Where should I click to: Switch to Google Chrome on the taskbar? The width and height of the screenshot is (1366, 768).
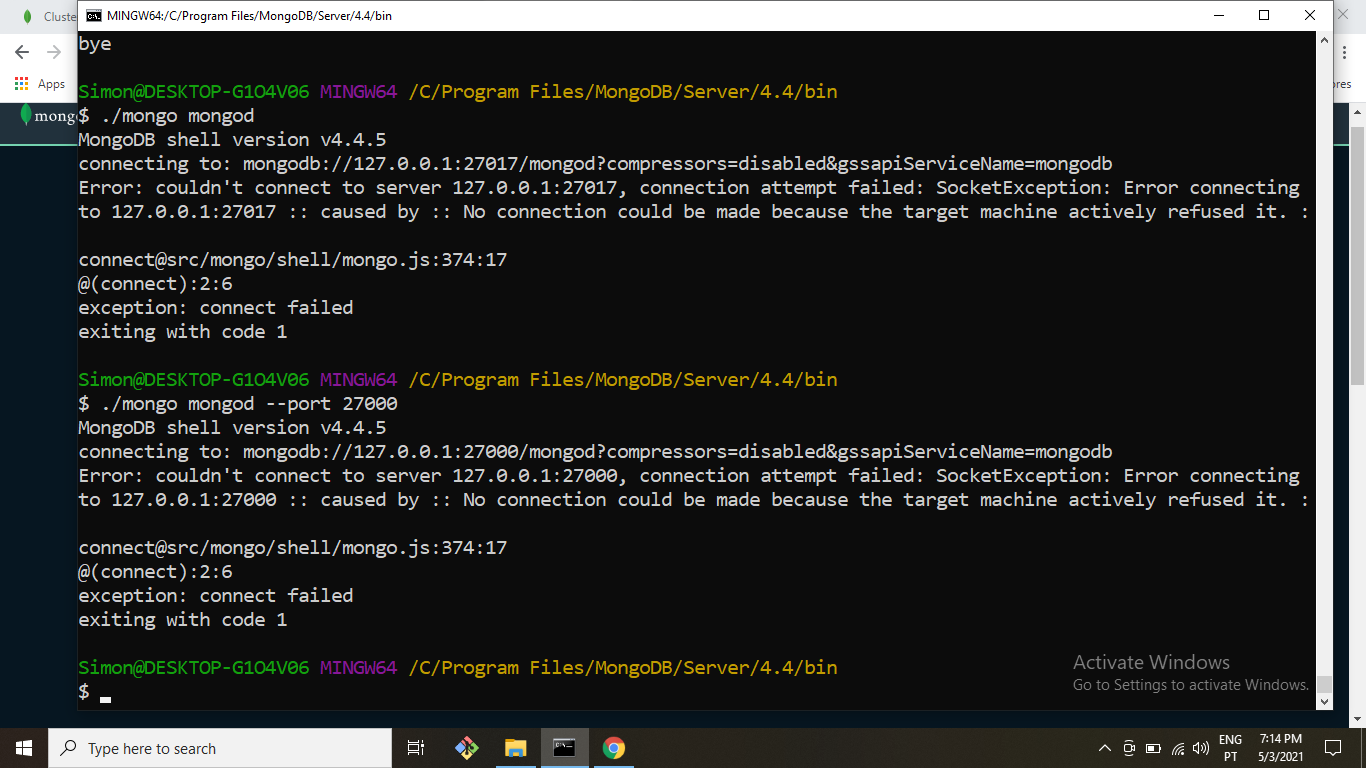(x=614, y=748)
